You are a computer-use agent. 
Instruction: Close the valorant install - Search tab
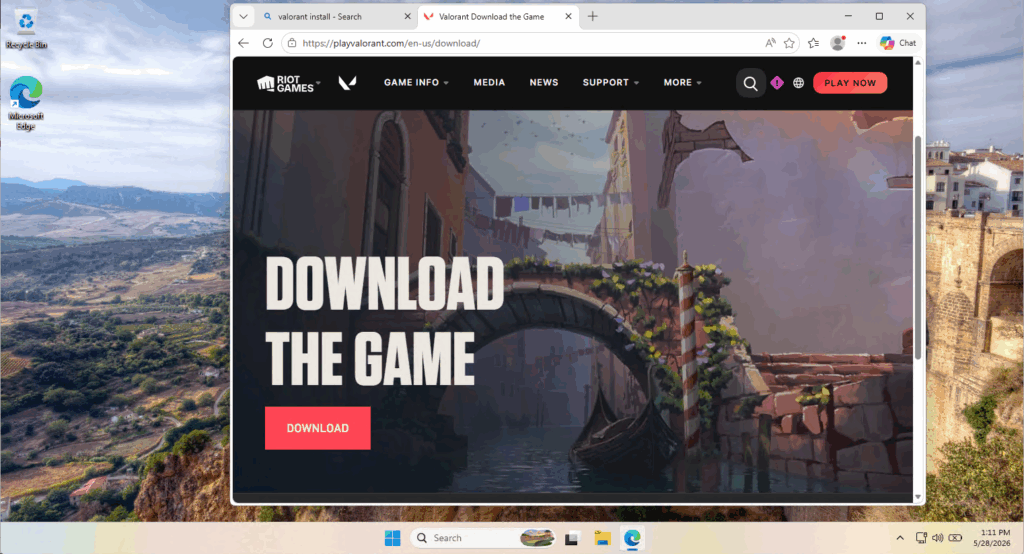(408, 16)
